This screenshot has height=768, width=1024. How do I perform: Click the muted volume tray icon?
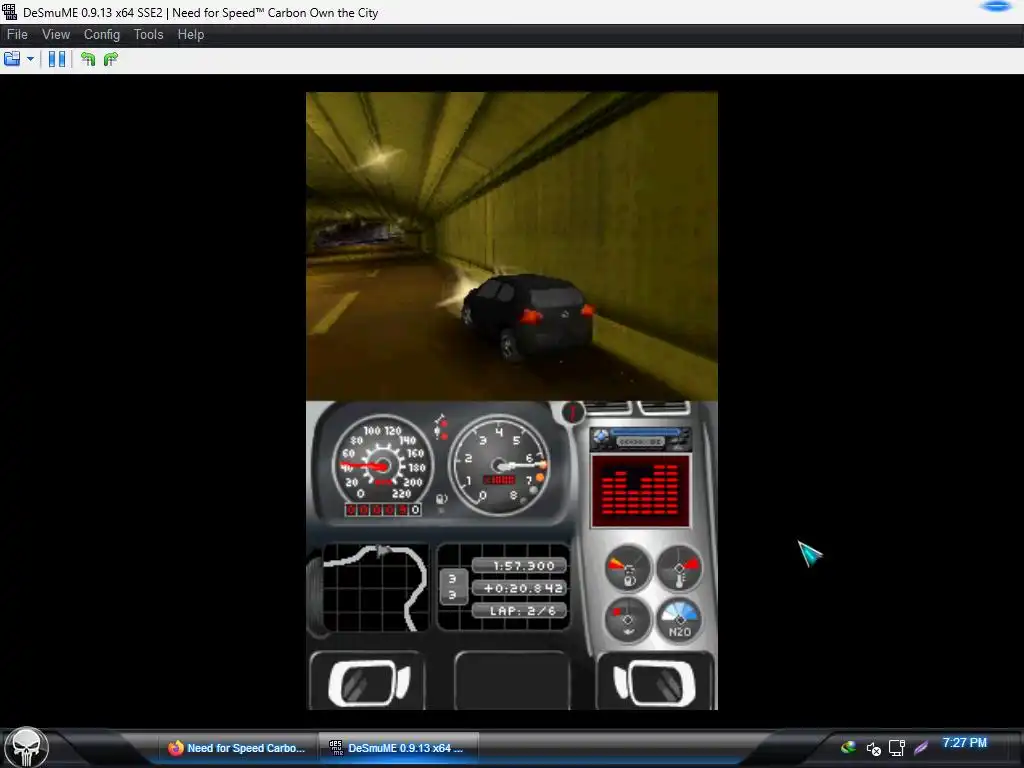tap(873, 748)
